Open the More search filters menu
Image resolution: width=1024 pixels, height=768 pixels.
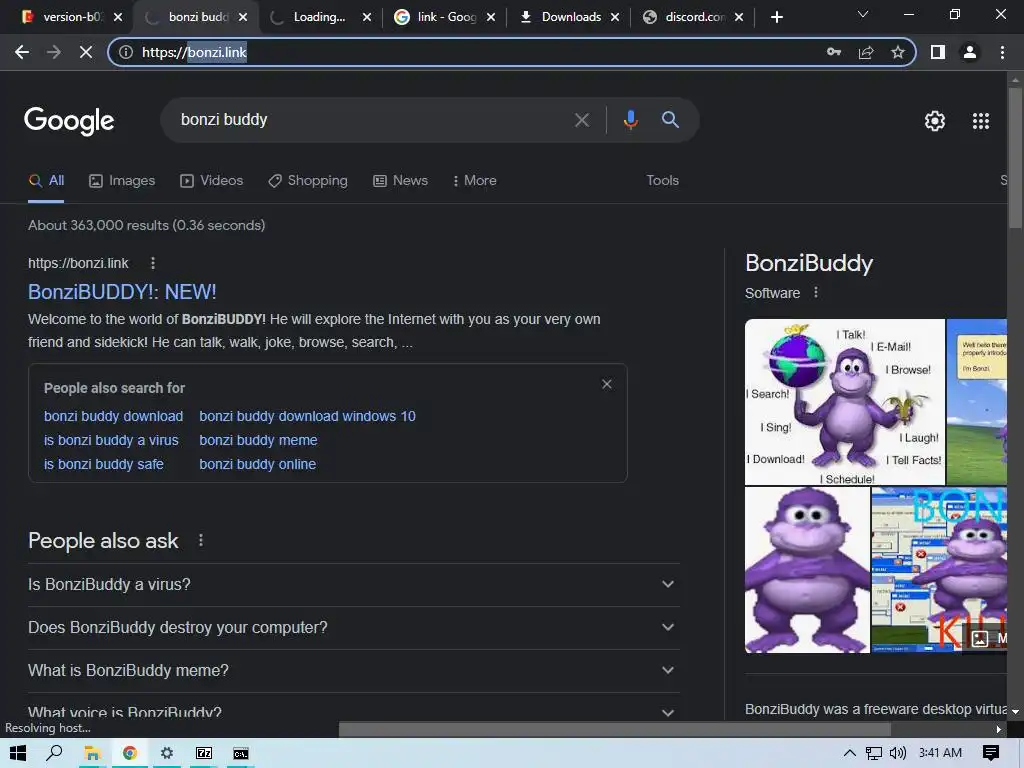pos(474,181)
